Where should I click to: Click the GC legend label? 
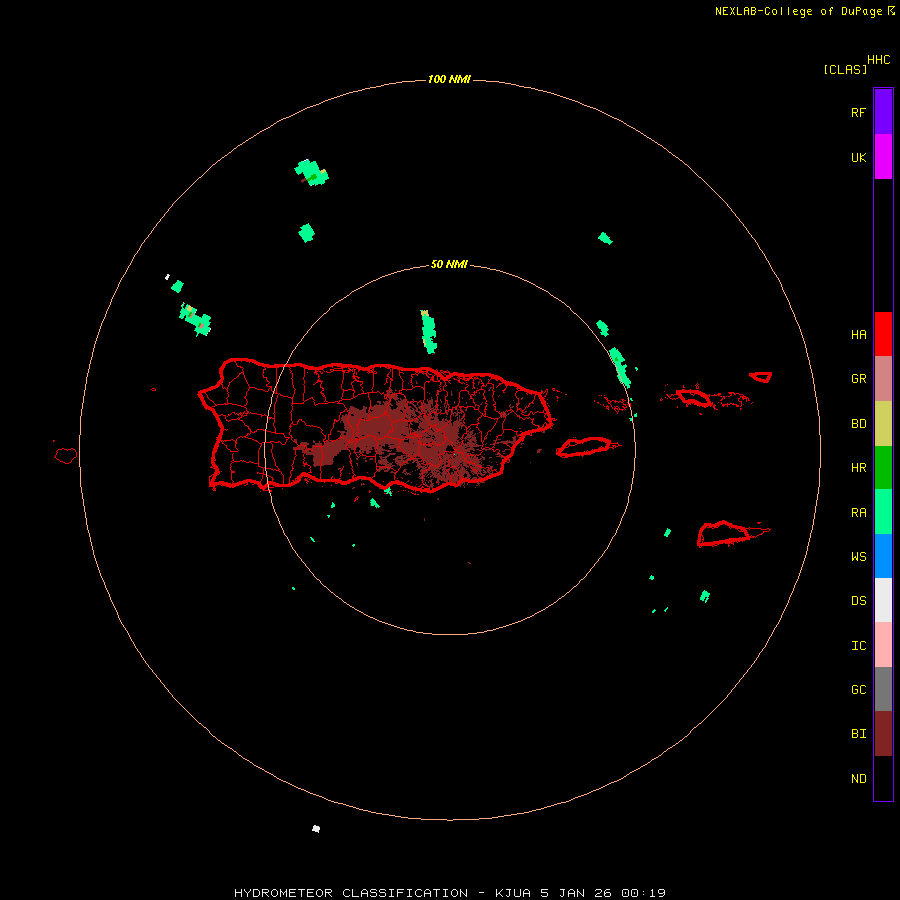858,689
